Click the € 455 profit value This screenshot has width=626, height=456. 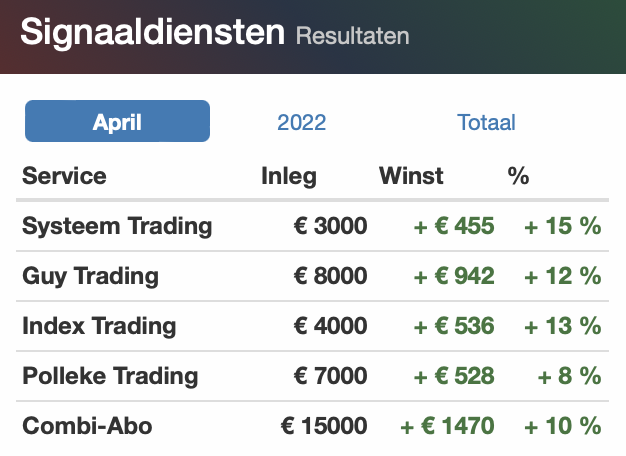pos(454,226)
